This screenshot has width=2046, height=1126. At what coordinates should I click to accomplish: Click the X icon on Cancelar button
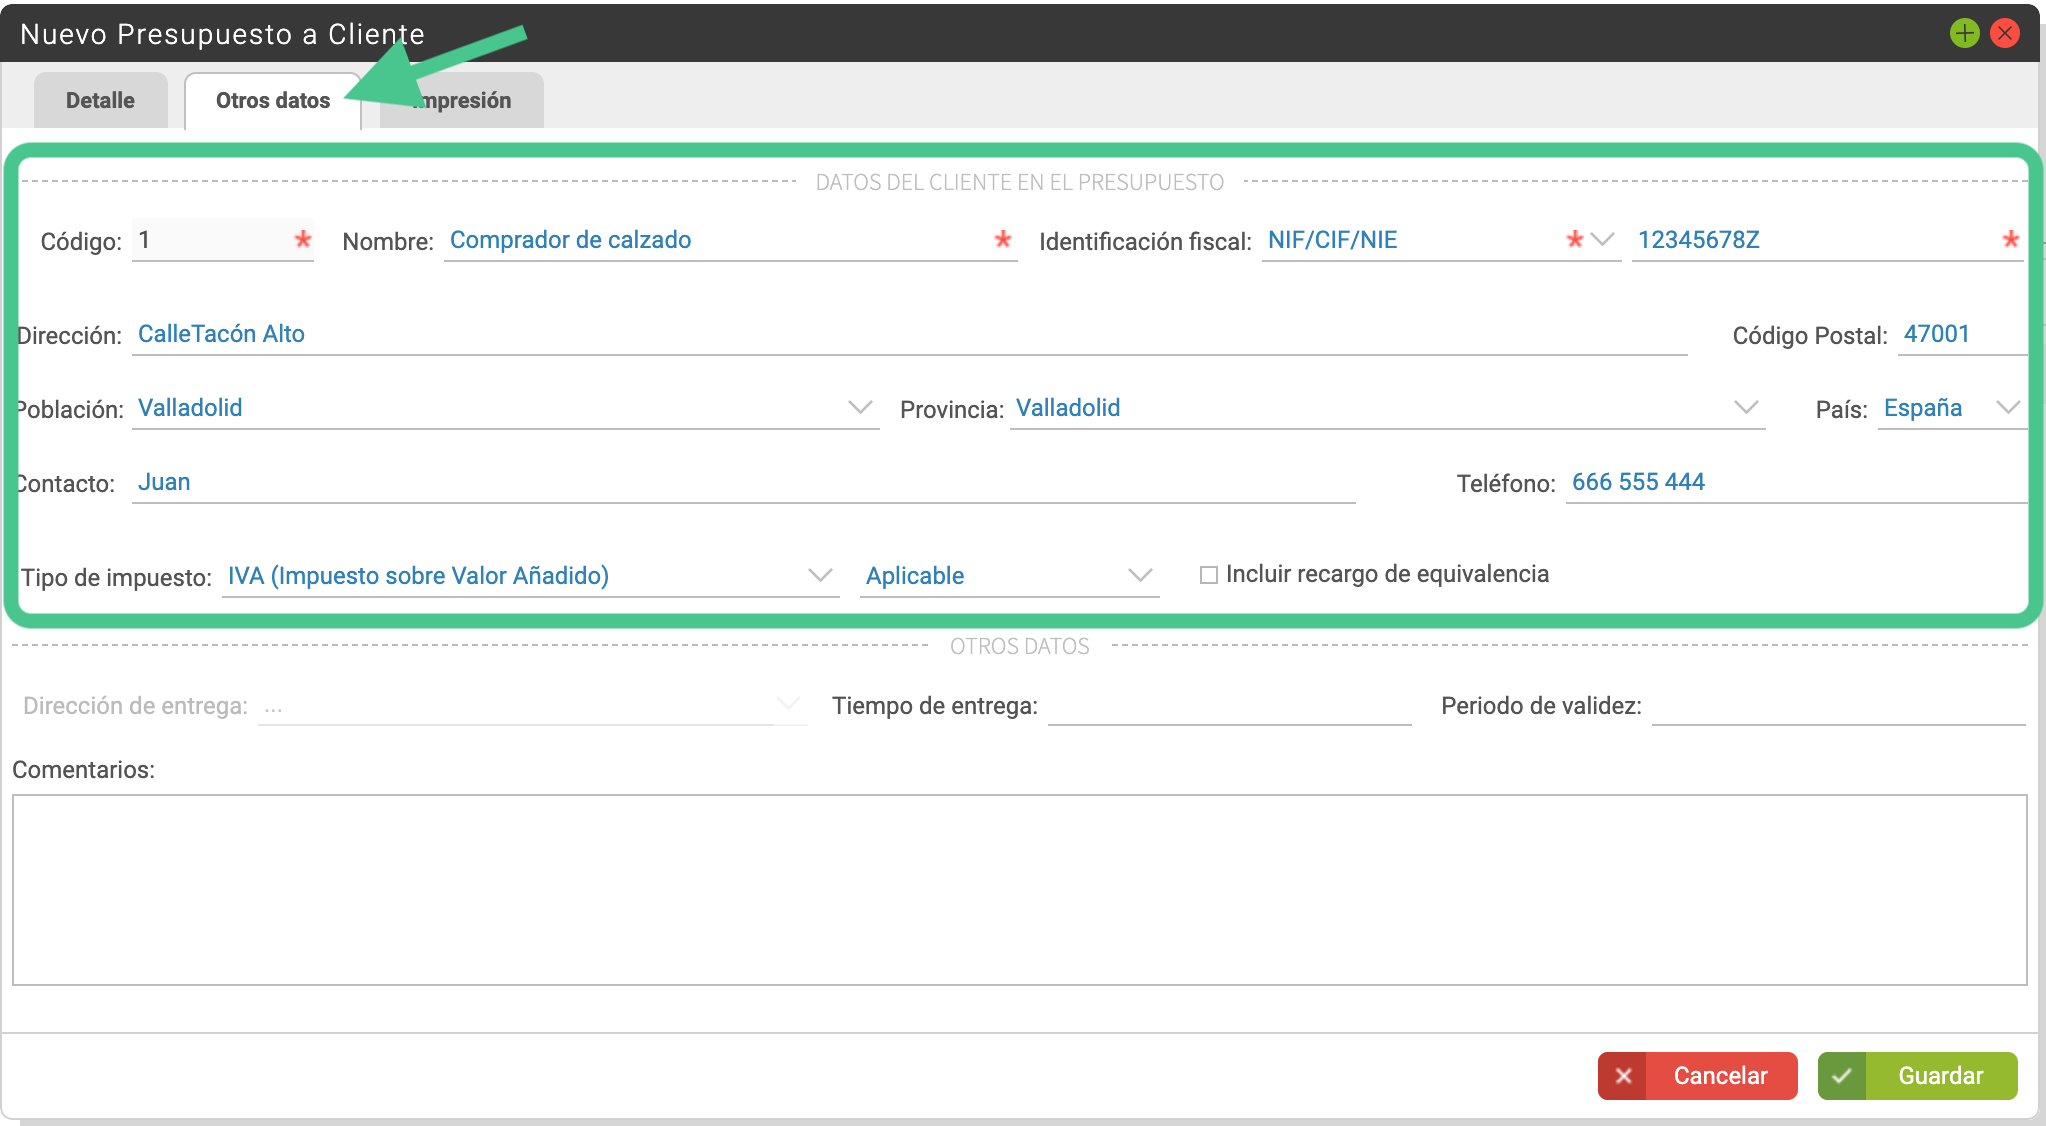1623,1076
